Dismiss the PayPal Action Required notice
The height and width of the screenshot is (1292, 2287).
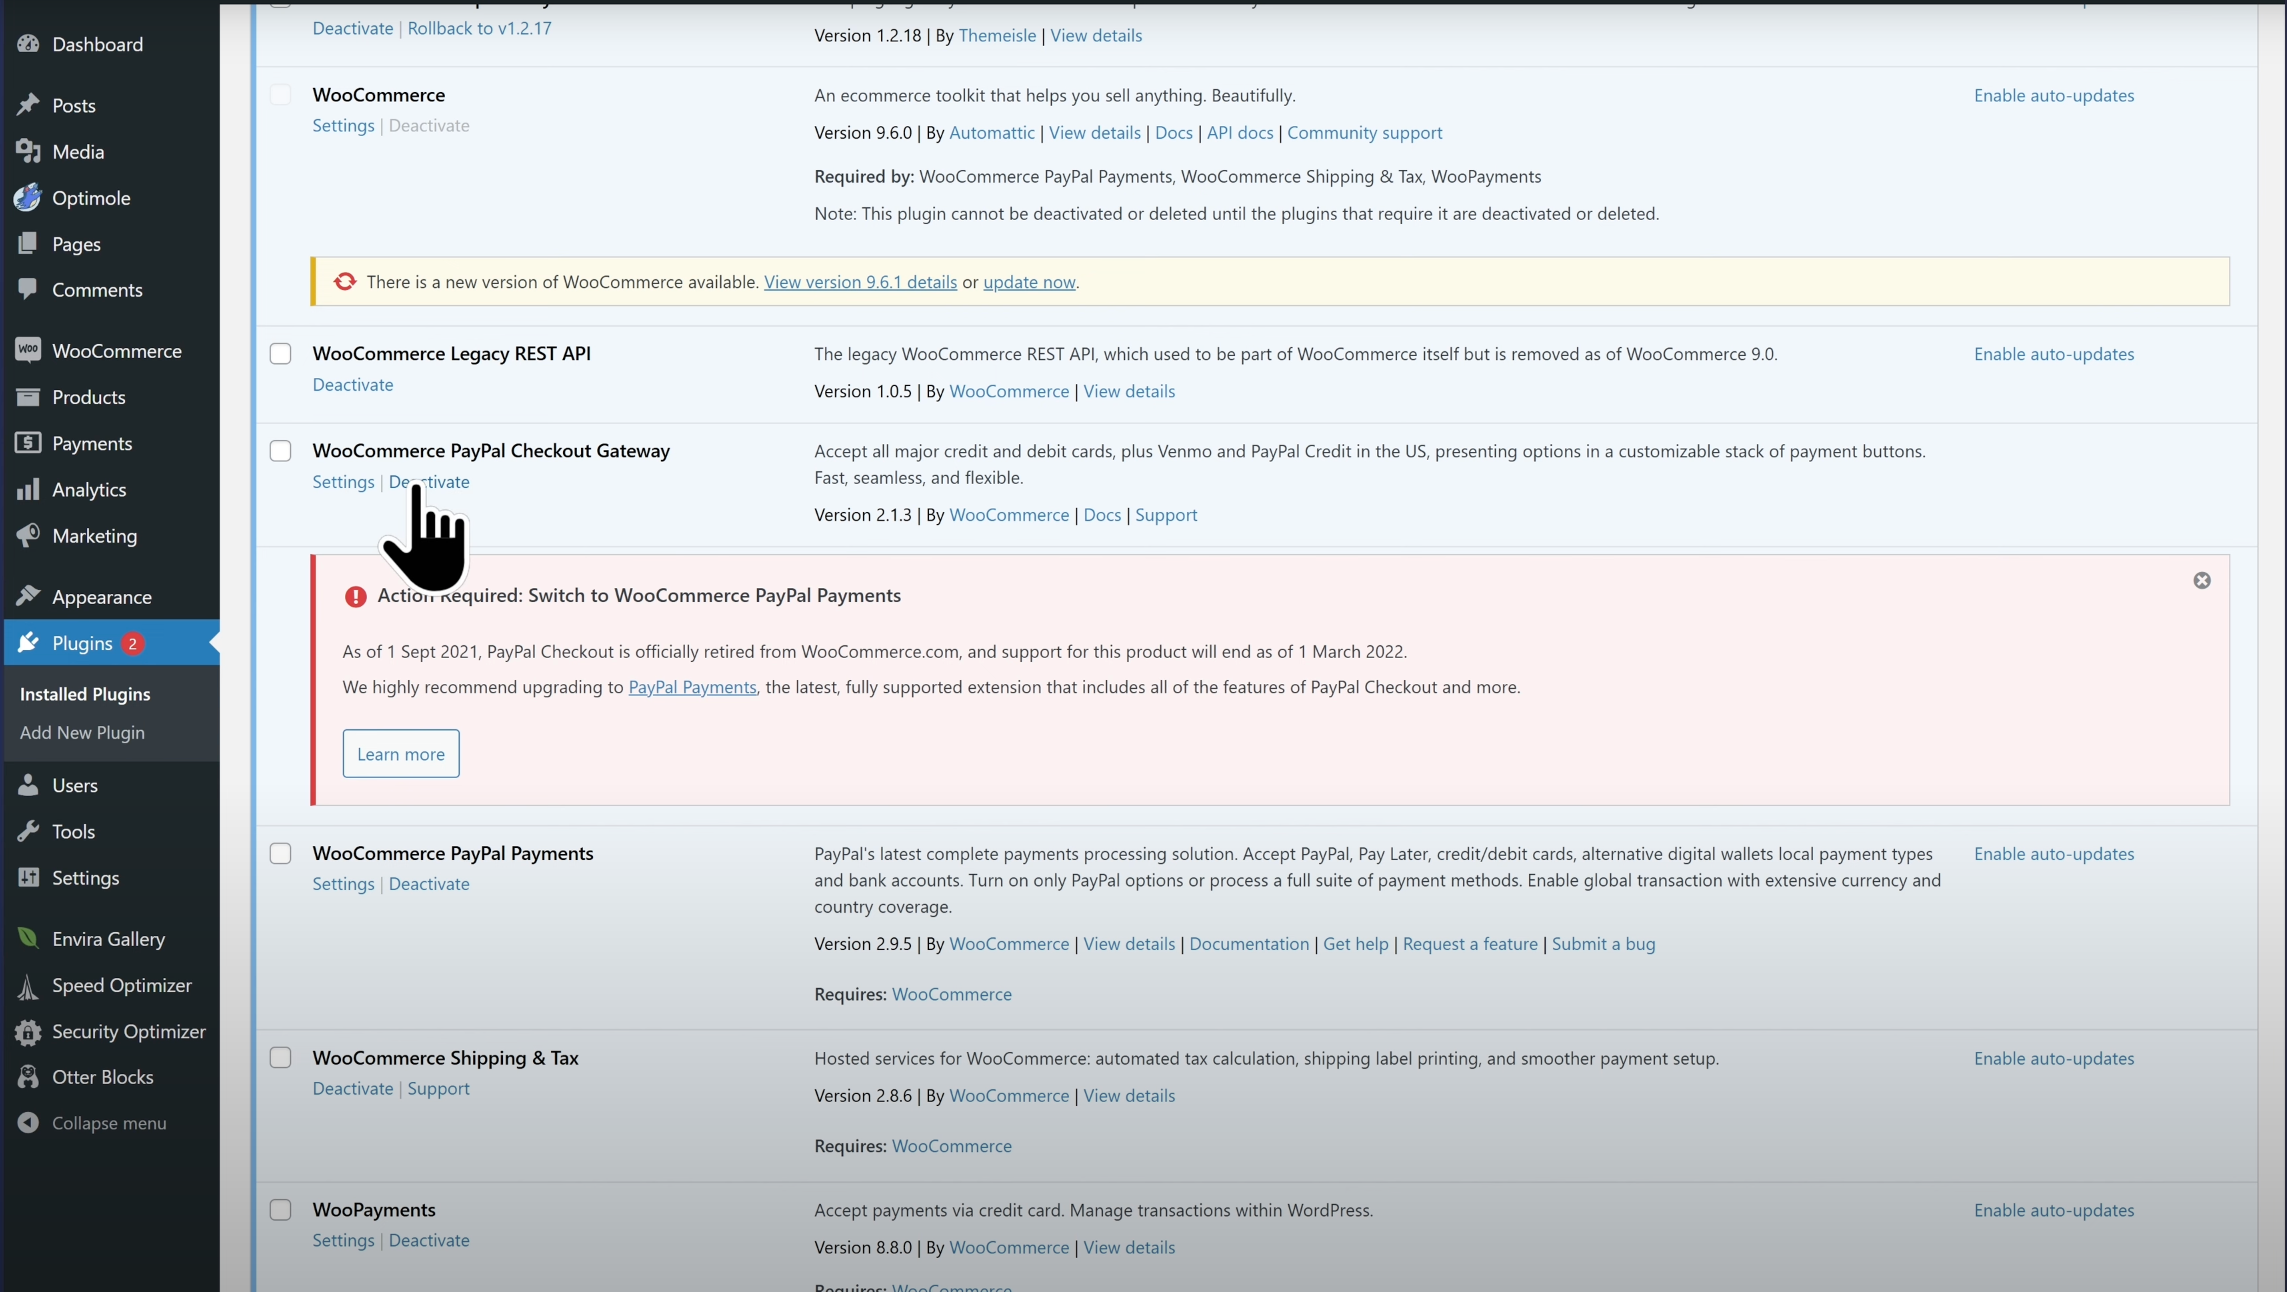click(2201, 581)
